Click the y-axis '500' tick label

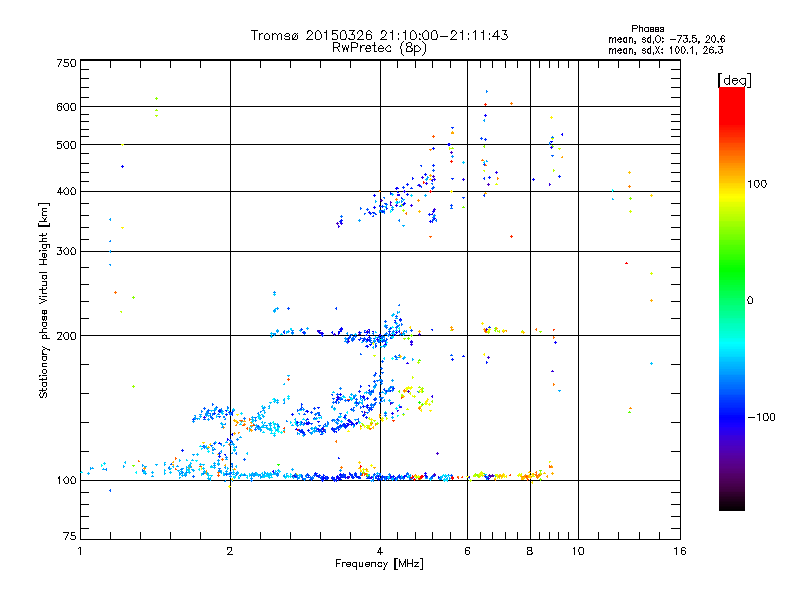point(66,145)
